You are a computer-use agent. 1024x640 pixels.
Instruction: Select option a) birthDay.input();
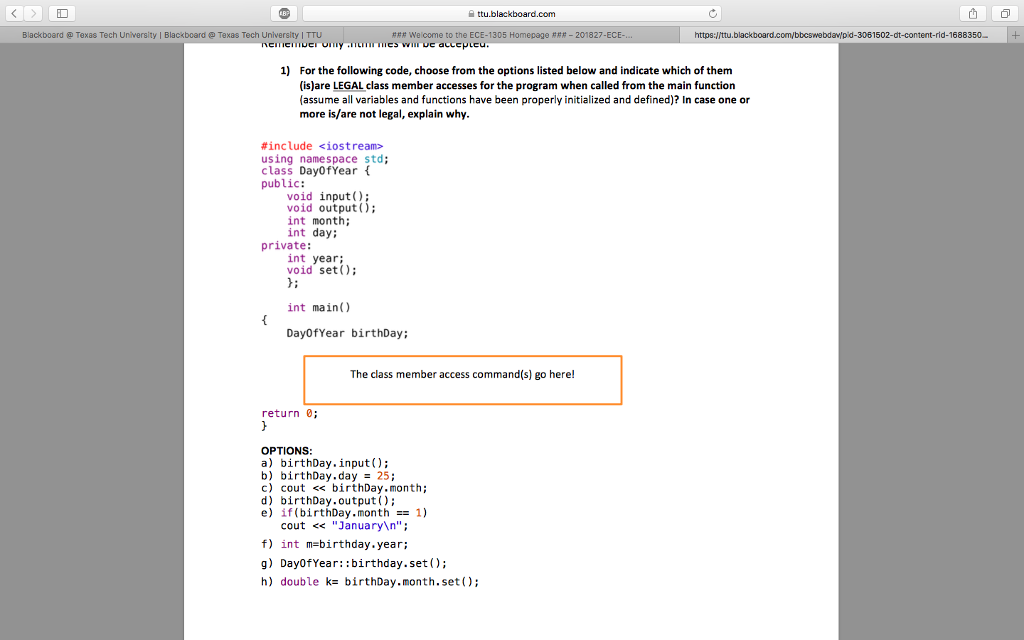click(x=325, y=463)
